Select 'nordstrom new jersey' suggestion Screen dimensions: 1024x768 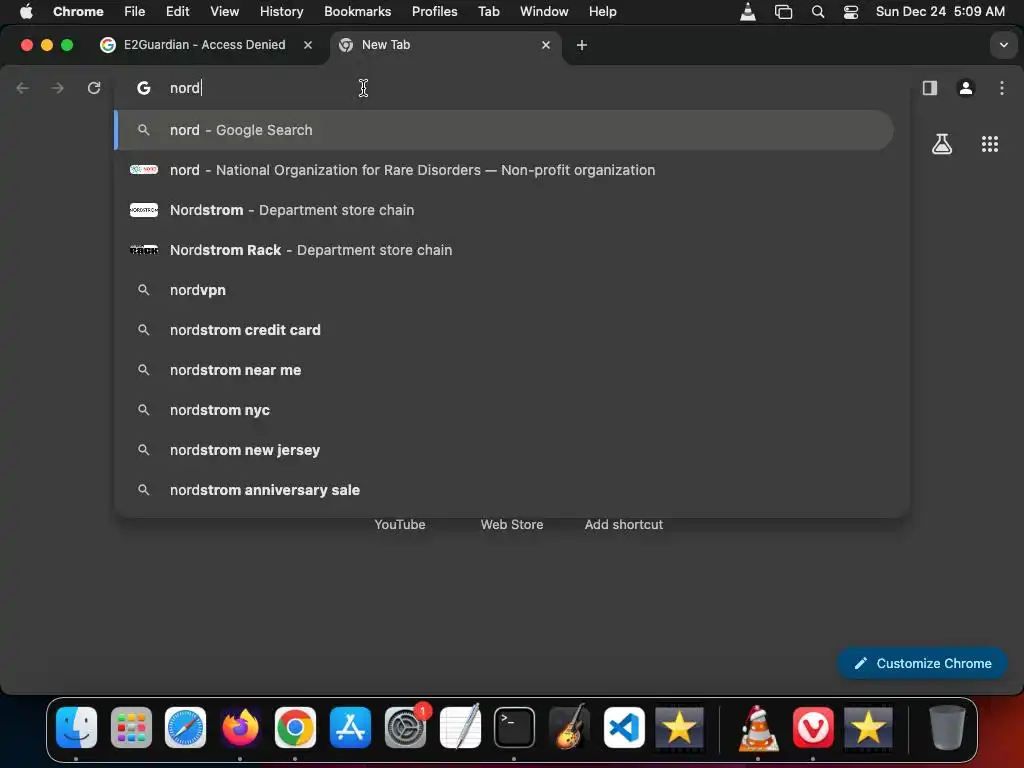[x=504, y=450]
